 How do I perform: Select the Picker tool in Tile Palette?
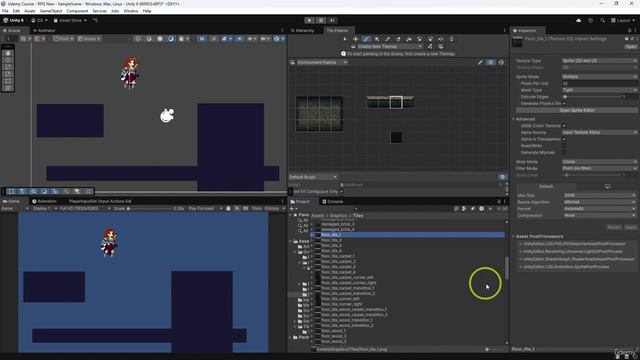click(x=387, y=39)
